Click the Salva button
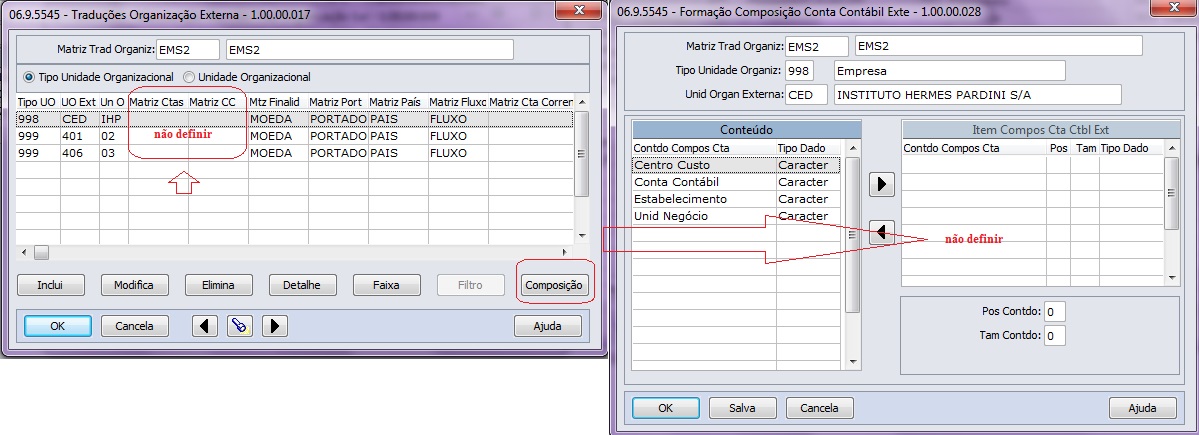 pos(742,408)
